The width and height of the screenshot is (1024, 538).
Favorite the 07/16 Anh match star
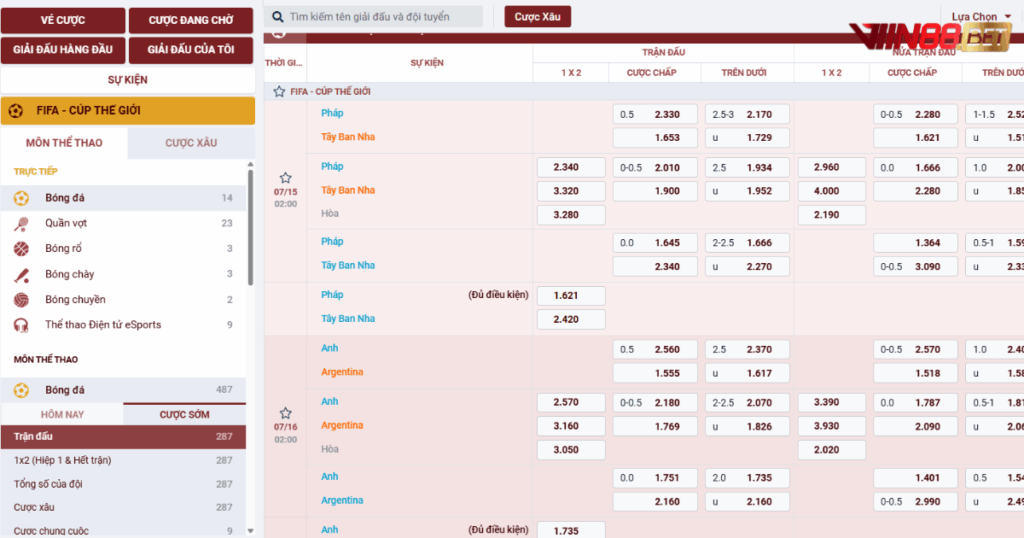point(285,413)
